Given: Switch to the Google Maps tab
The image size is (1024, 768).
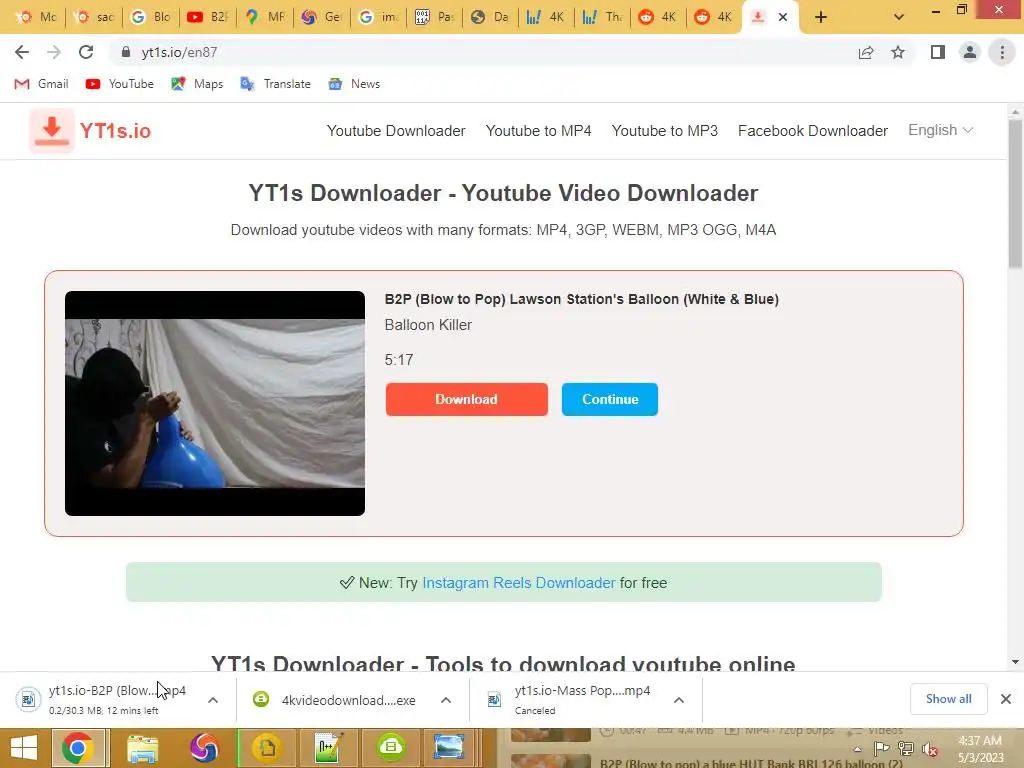Looking at the screenshot, I should click(264, 17).
